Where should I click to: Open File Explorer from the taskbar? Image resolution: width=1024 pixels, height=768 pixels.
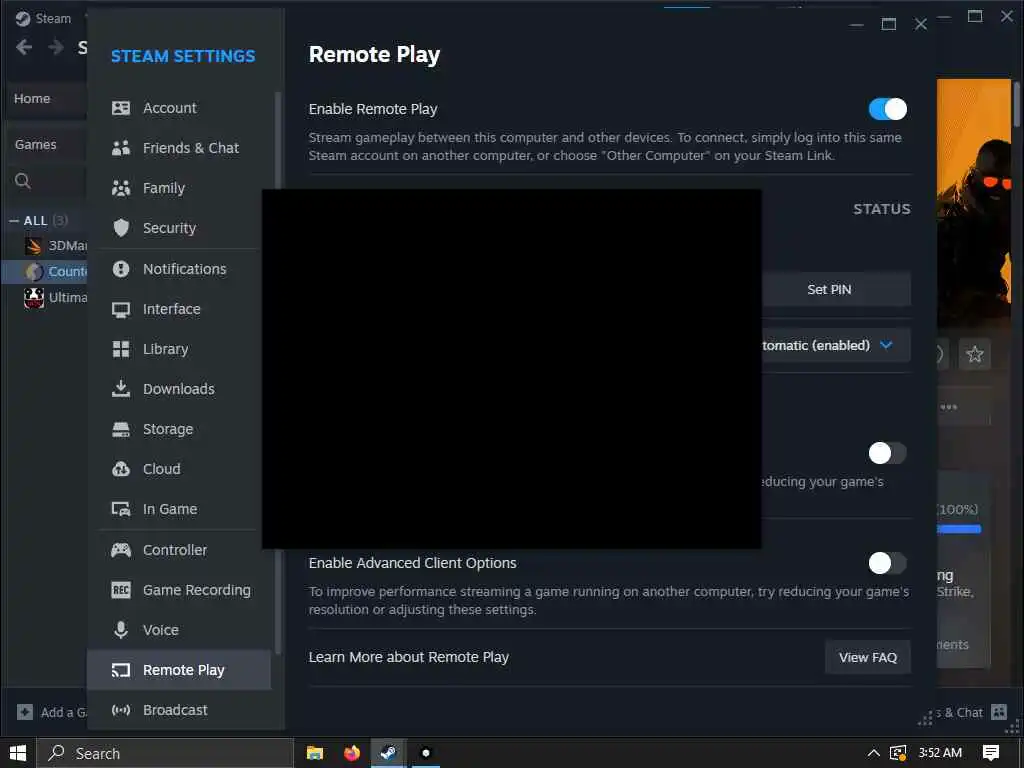315,753
